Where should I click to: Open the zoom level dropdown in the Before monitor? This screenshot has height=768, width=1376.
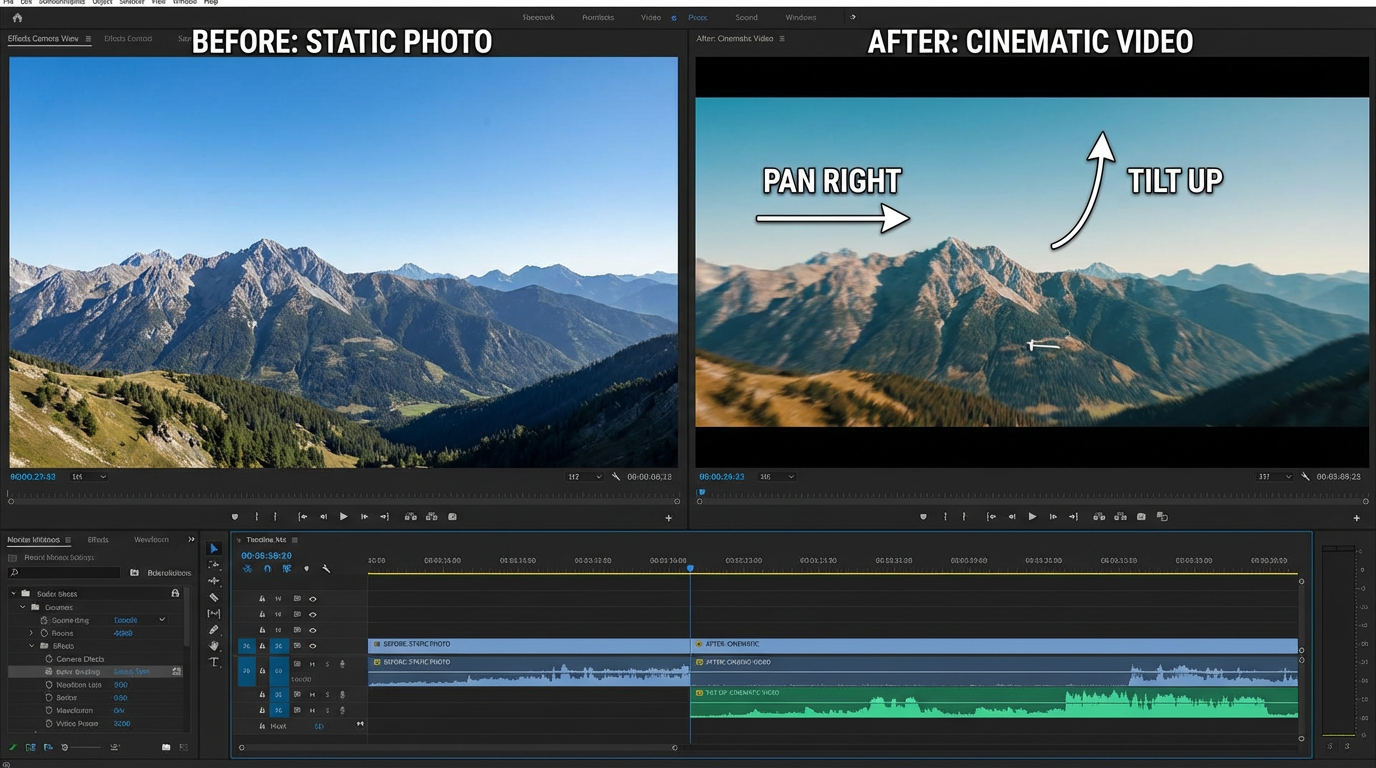coord(88,477)
